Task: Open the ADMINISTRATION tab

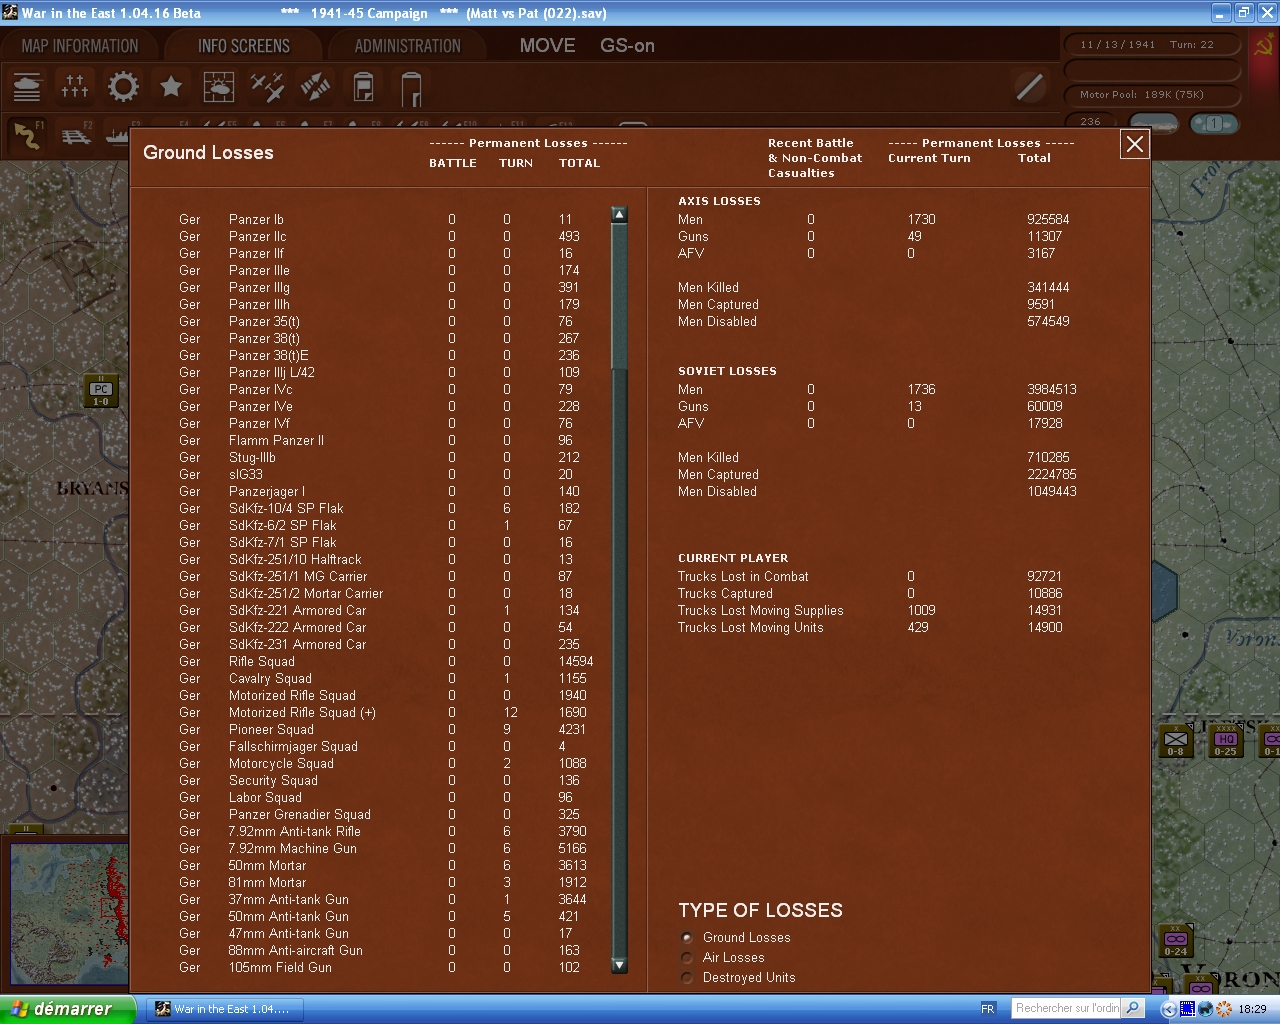Action: pos(408,46)
